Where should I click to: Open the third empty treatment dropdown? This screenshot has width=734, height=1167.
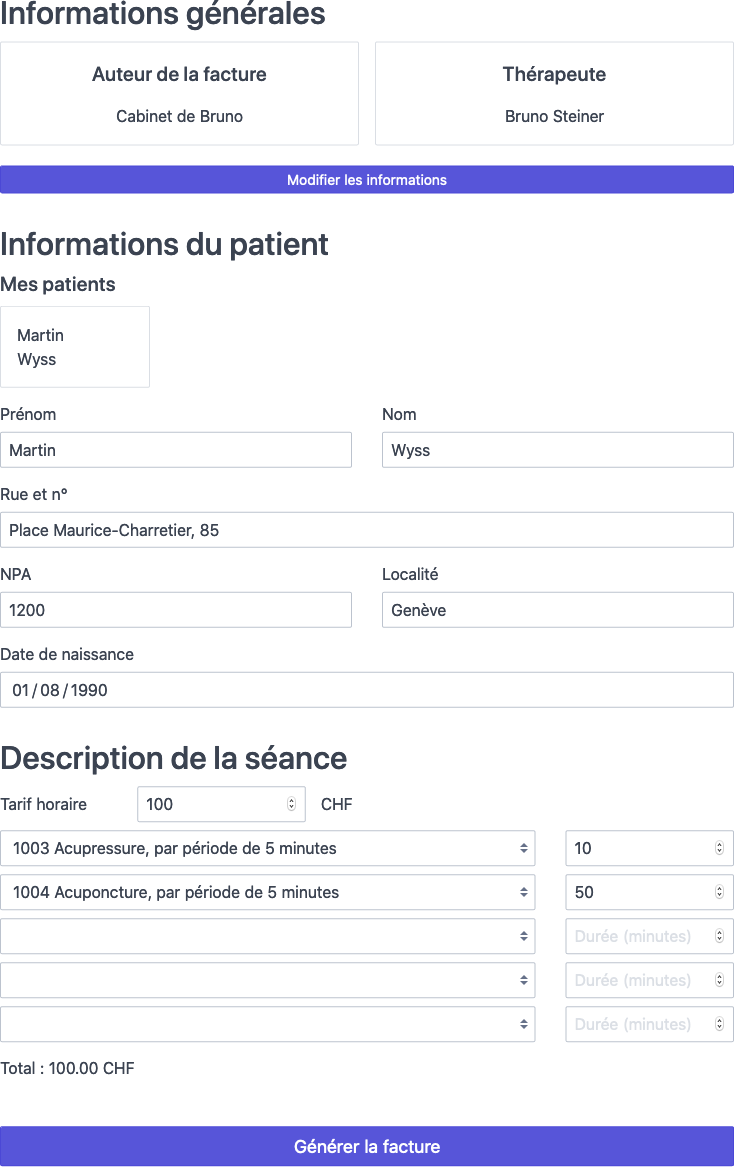[x=268, y=936]
